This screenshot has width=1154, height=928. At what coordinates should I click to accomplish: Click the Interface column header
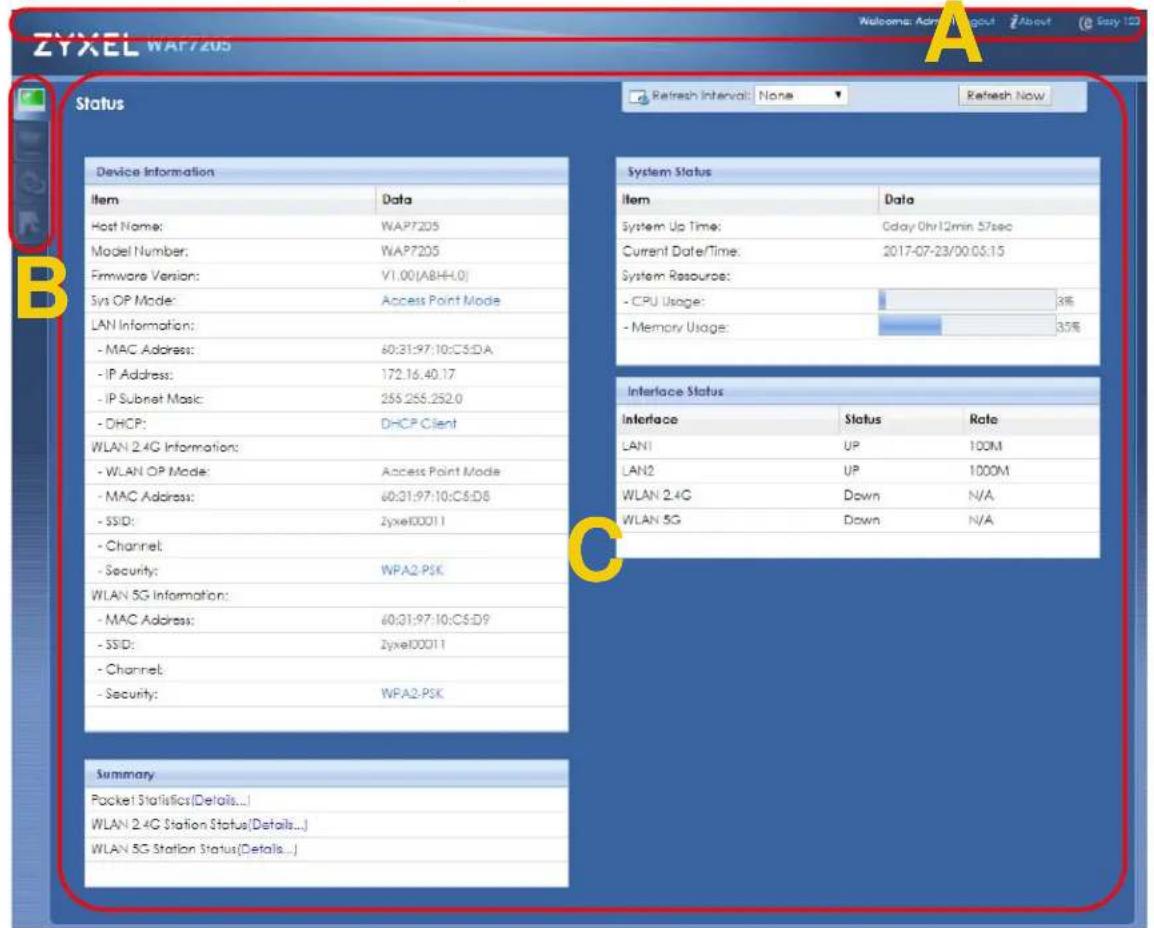click(x=650, y=419)
